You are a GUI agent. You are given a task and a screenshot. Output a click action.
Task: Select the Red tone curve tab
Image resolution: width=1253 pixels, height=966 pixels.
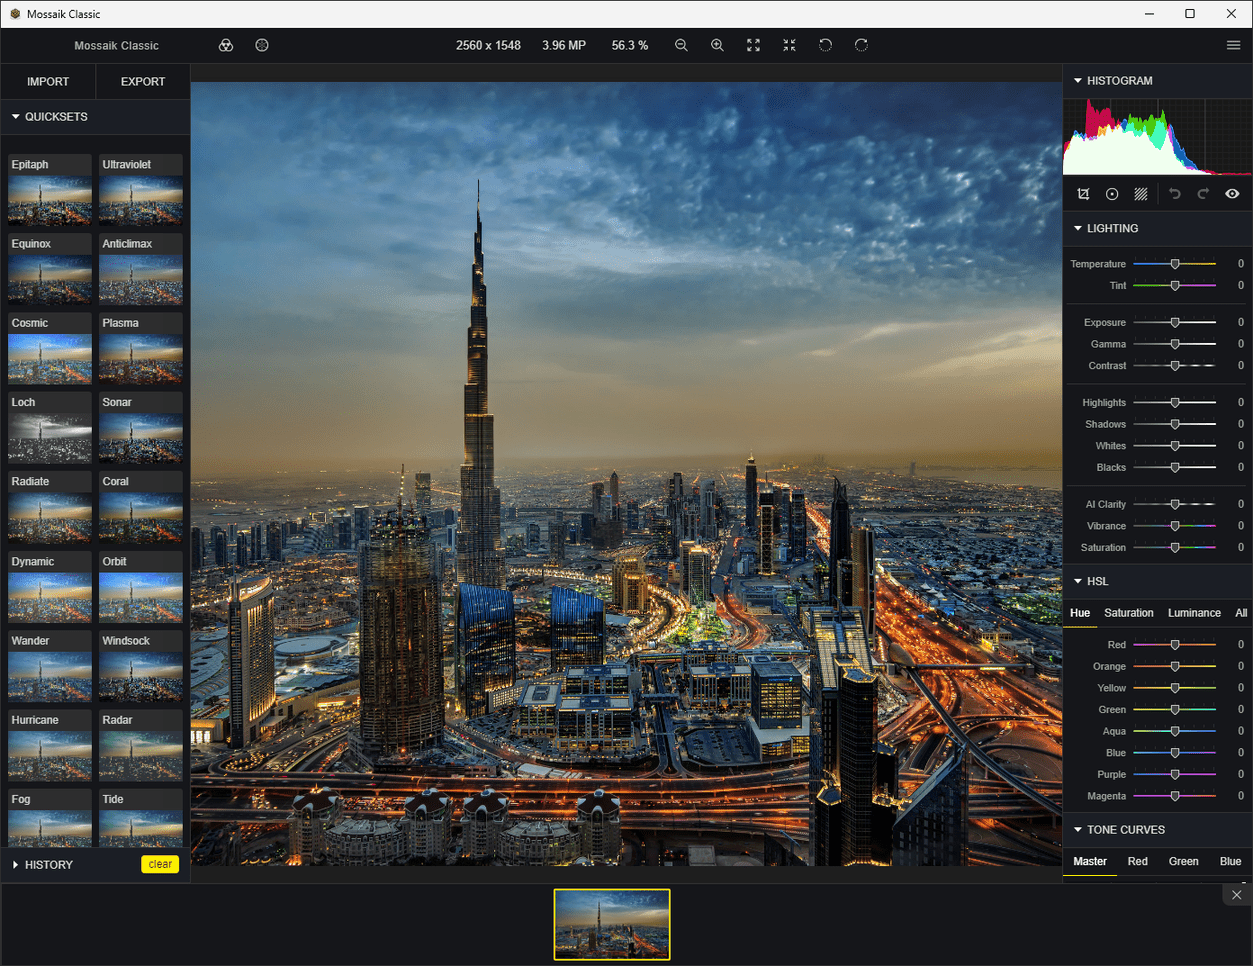coord(1137,861)
